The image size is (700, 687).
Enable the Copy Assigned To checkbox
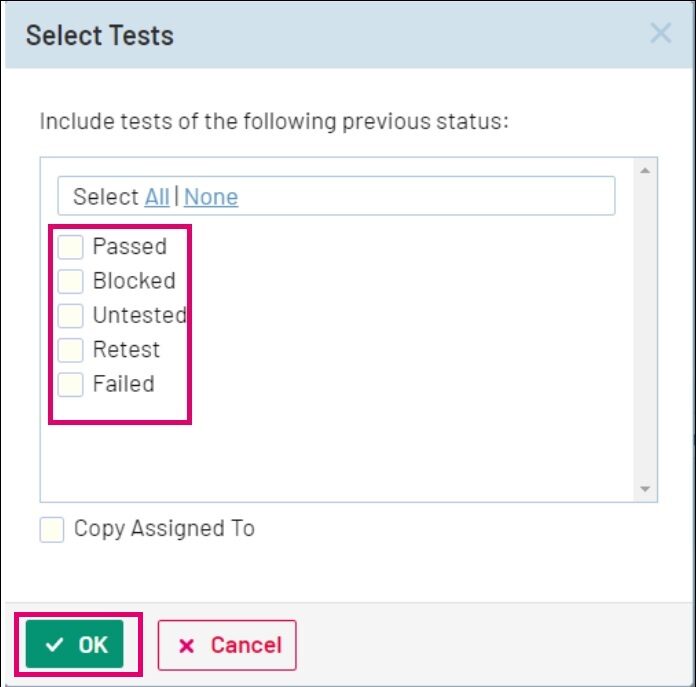[52, 530]
